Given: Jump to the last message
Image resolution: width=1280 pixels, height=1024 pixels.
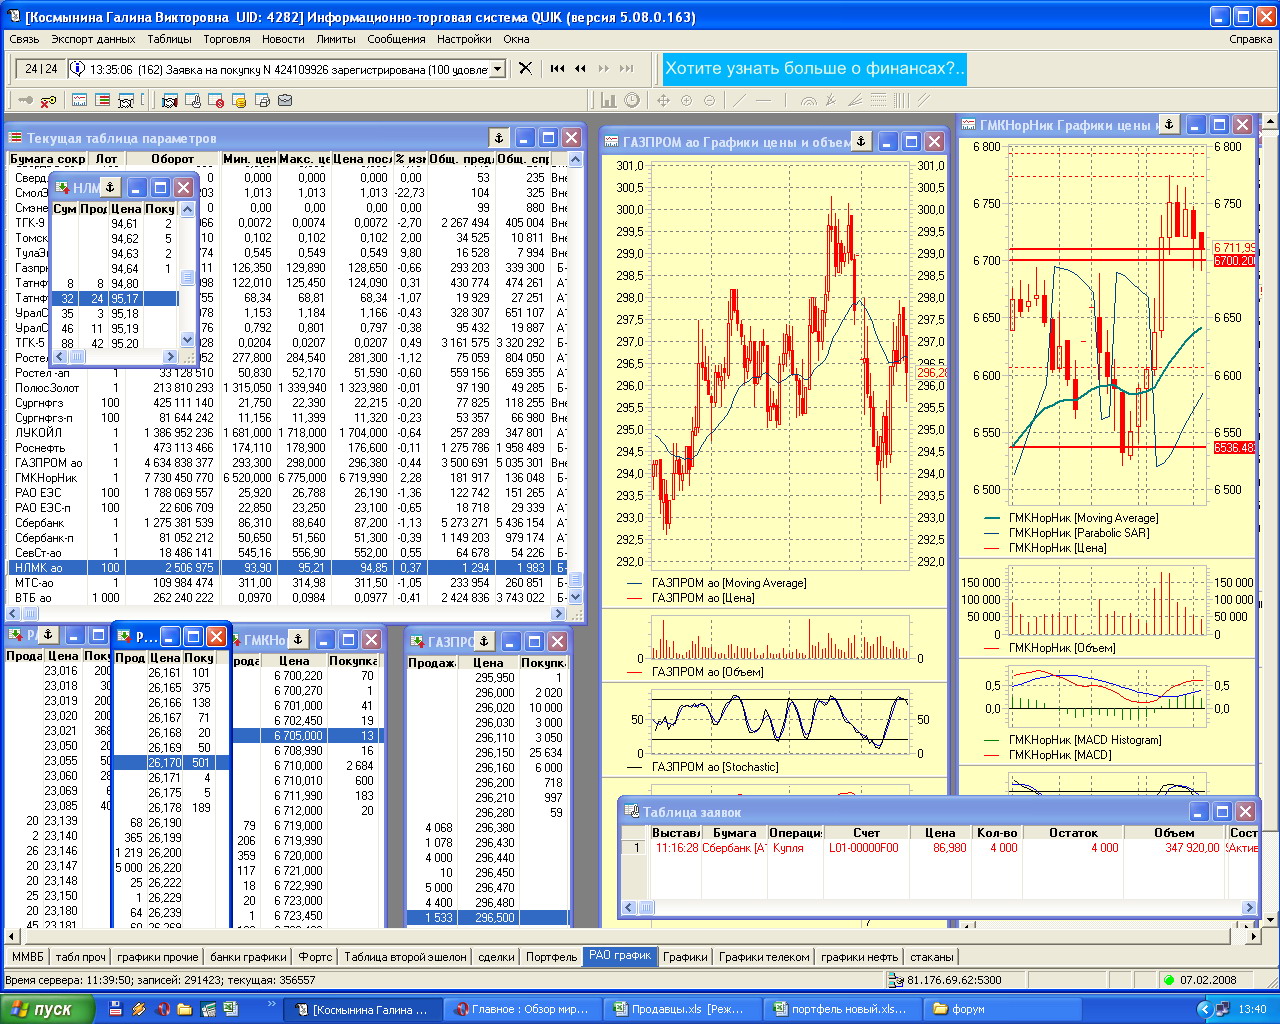Looking at the screenshot, I should click(x=627, y=68).
